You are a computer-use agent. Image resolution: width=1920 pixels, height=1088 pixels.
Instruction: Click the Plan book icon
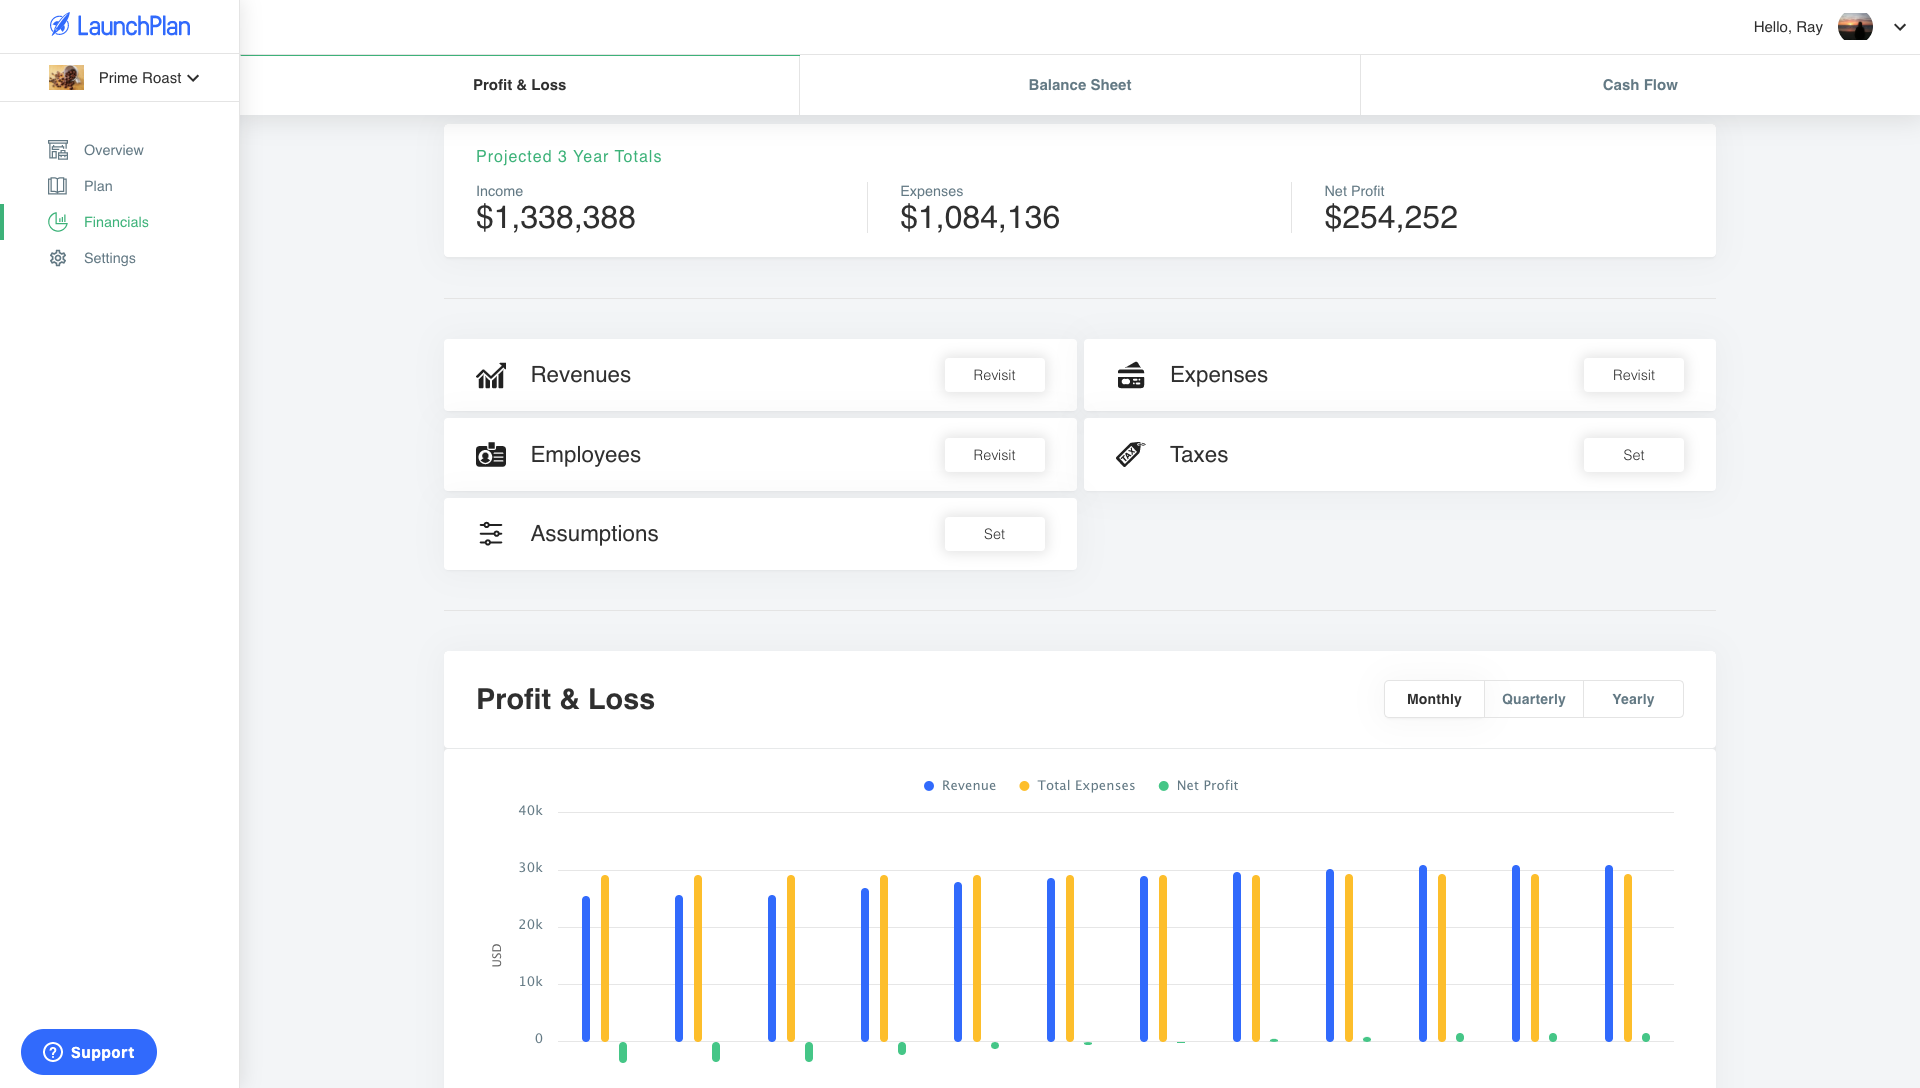(x=58, y=186)
